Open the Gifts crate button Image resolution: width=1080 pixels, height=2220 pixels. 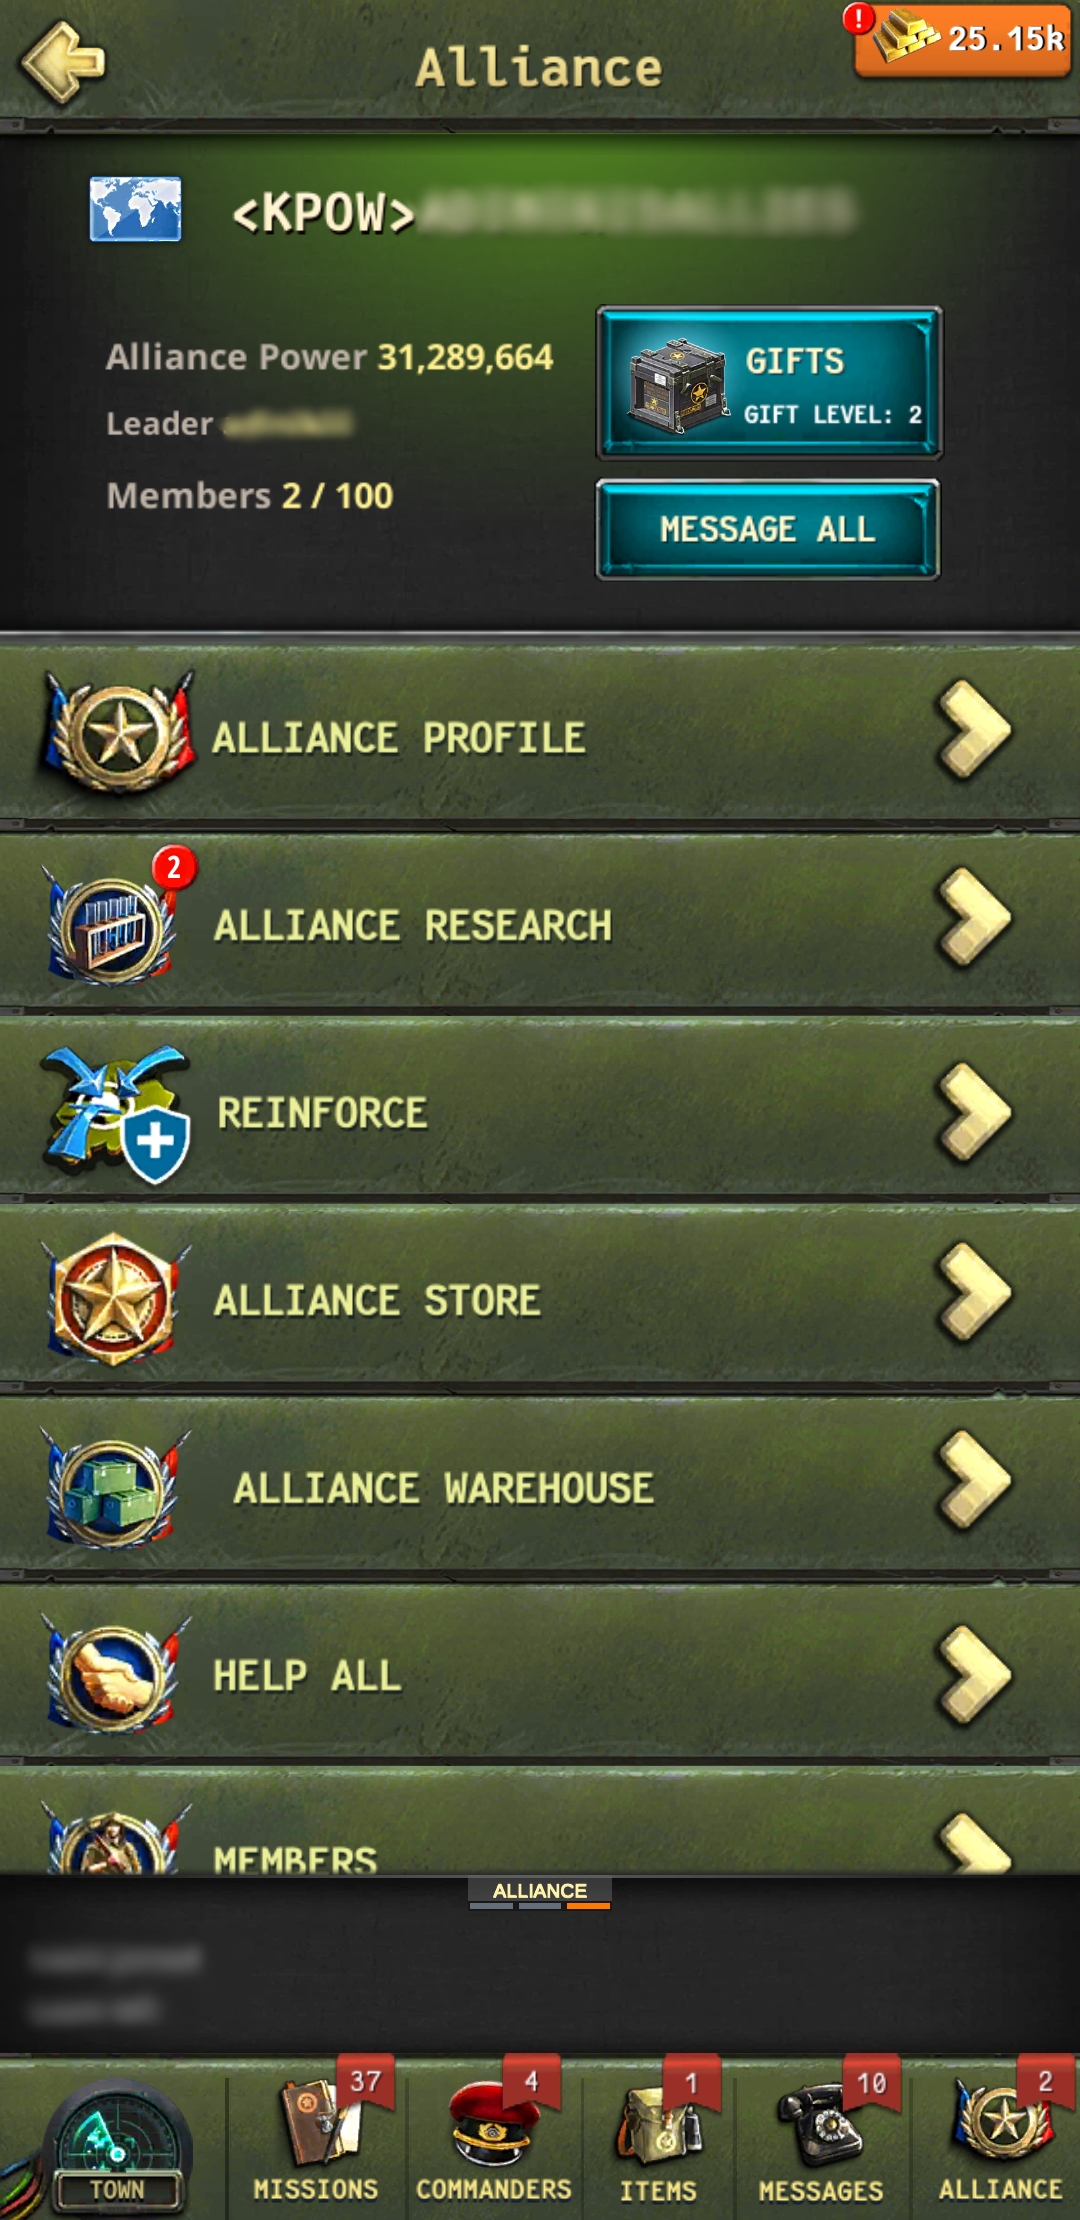768,383
